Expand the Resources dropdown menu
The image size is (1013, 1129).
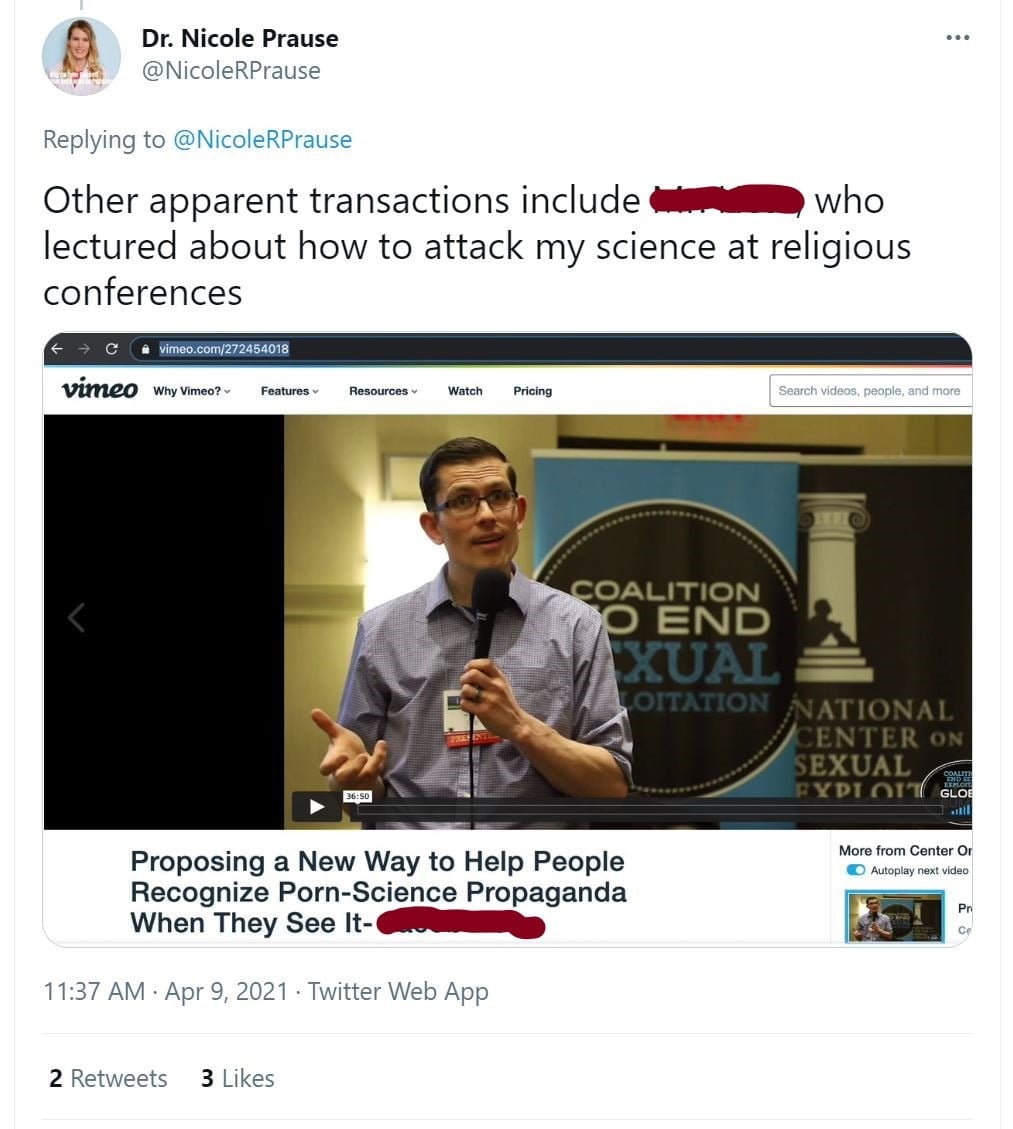383,391
